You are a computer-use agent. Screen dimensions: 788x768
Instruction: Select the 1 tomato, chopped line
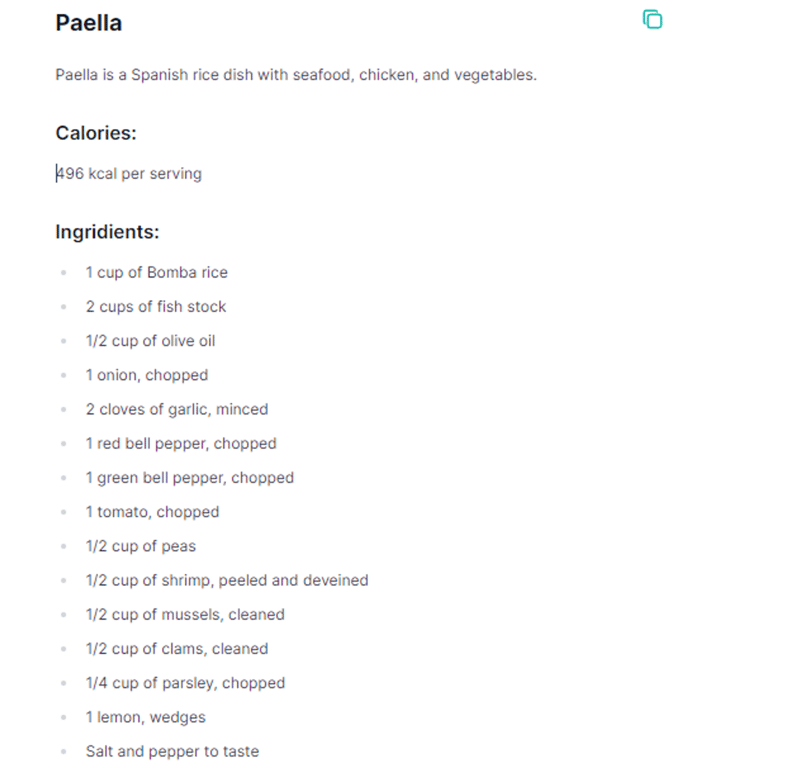pos(152,512)
